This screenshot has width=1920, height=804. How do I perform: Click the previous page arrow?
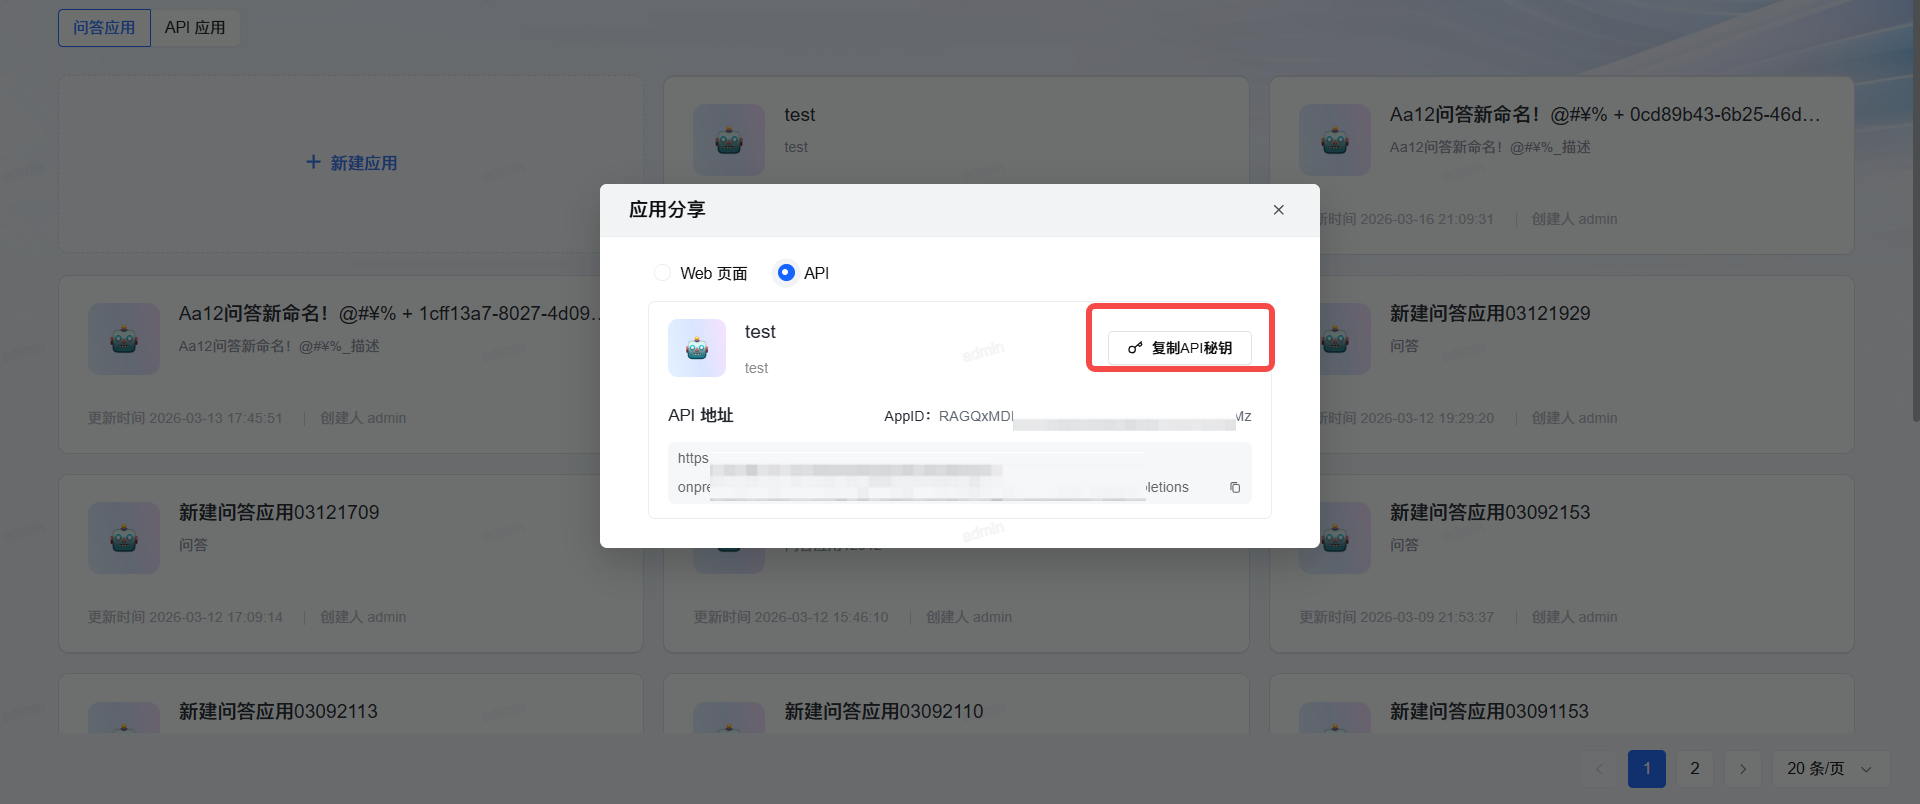(x=1599, y=768)
